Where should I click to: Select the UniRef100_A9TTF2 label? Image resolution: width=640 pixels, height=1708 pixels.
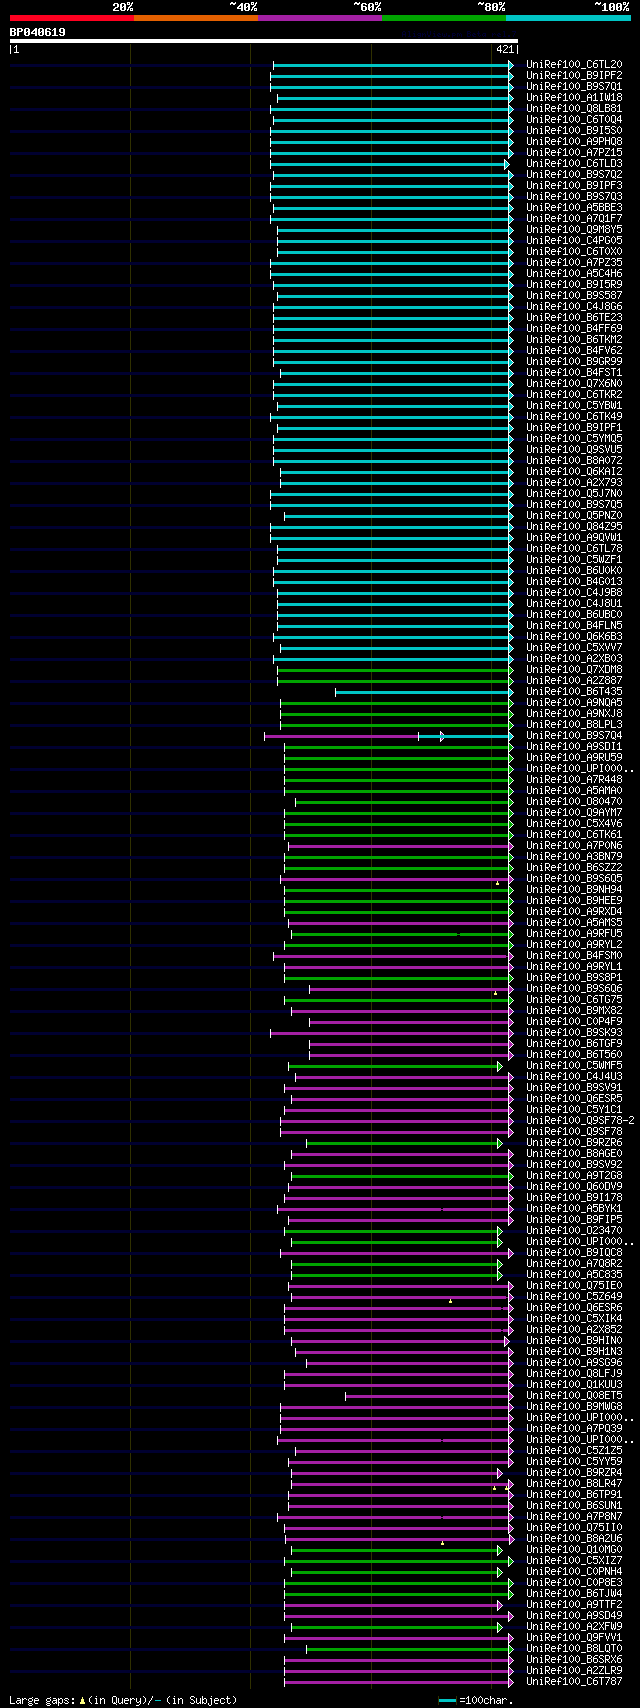574,1605
